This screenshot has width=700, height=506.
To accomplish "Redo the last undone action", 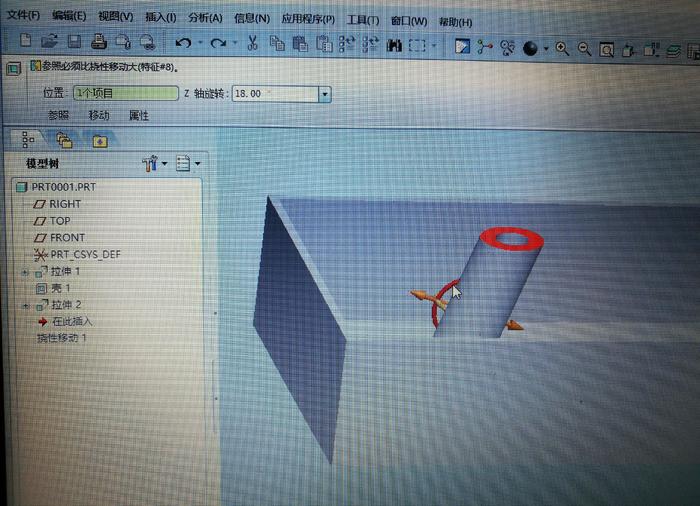I will click(x=218, y=43).
